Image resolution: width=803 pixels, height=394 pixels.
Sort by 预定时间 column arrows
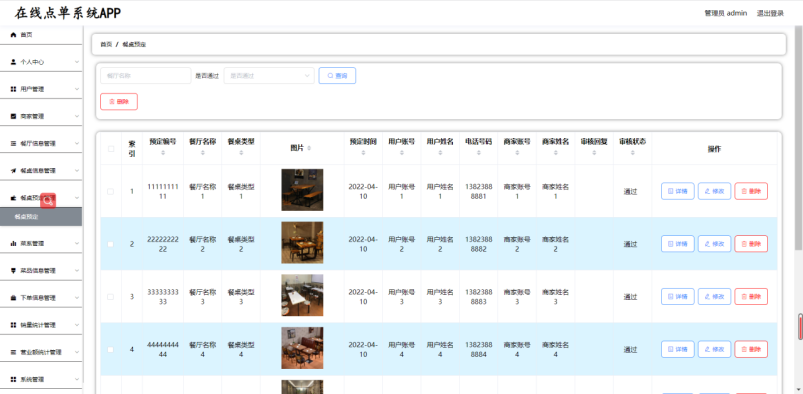pos(363,153)
